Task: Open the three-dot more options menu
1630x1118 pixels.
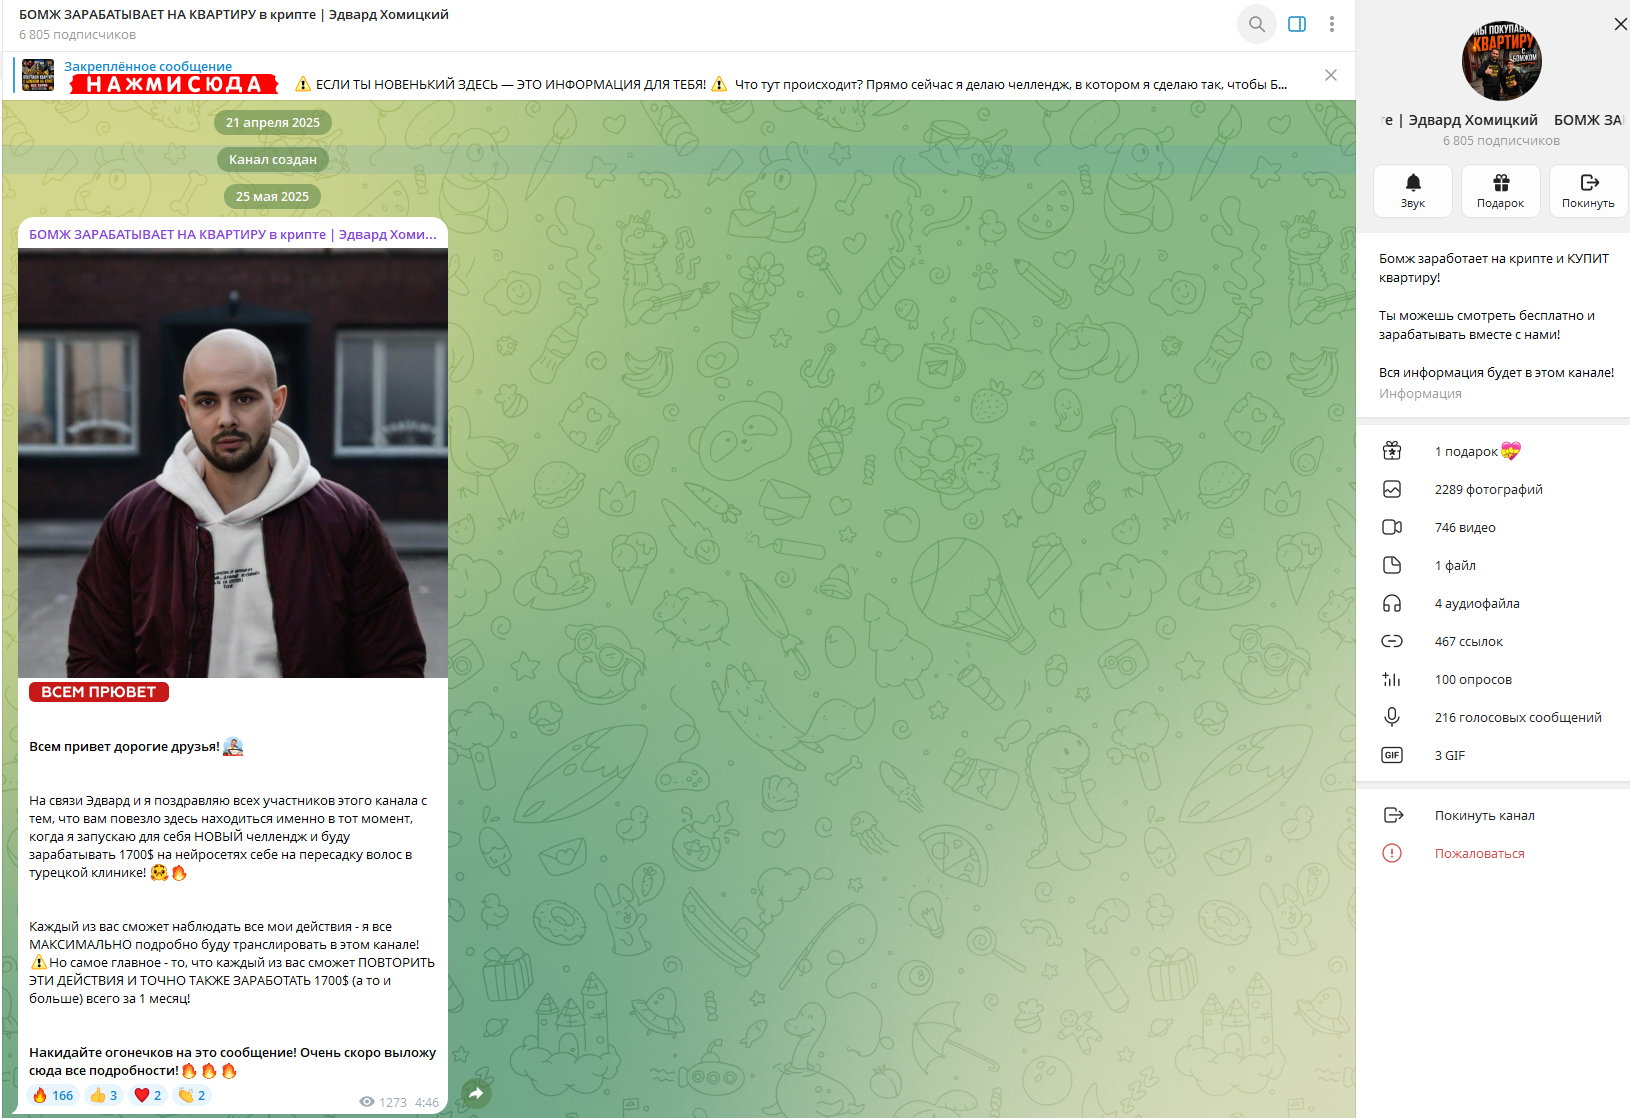Action: pyautogui.click(x=1332, y=24)
